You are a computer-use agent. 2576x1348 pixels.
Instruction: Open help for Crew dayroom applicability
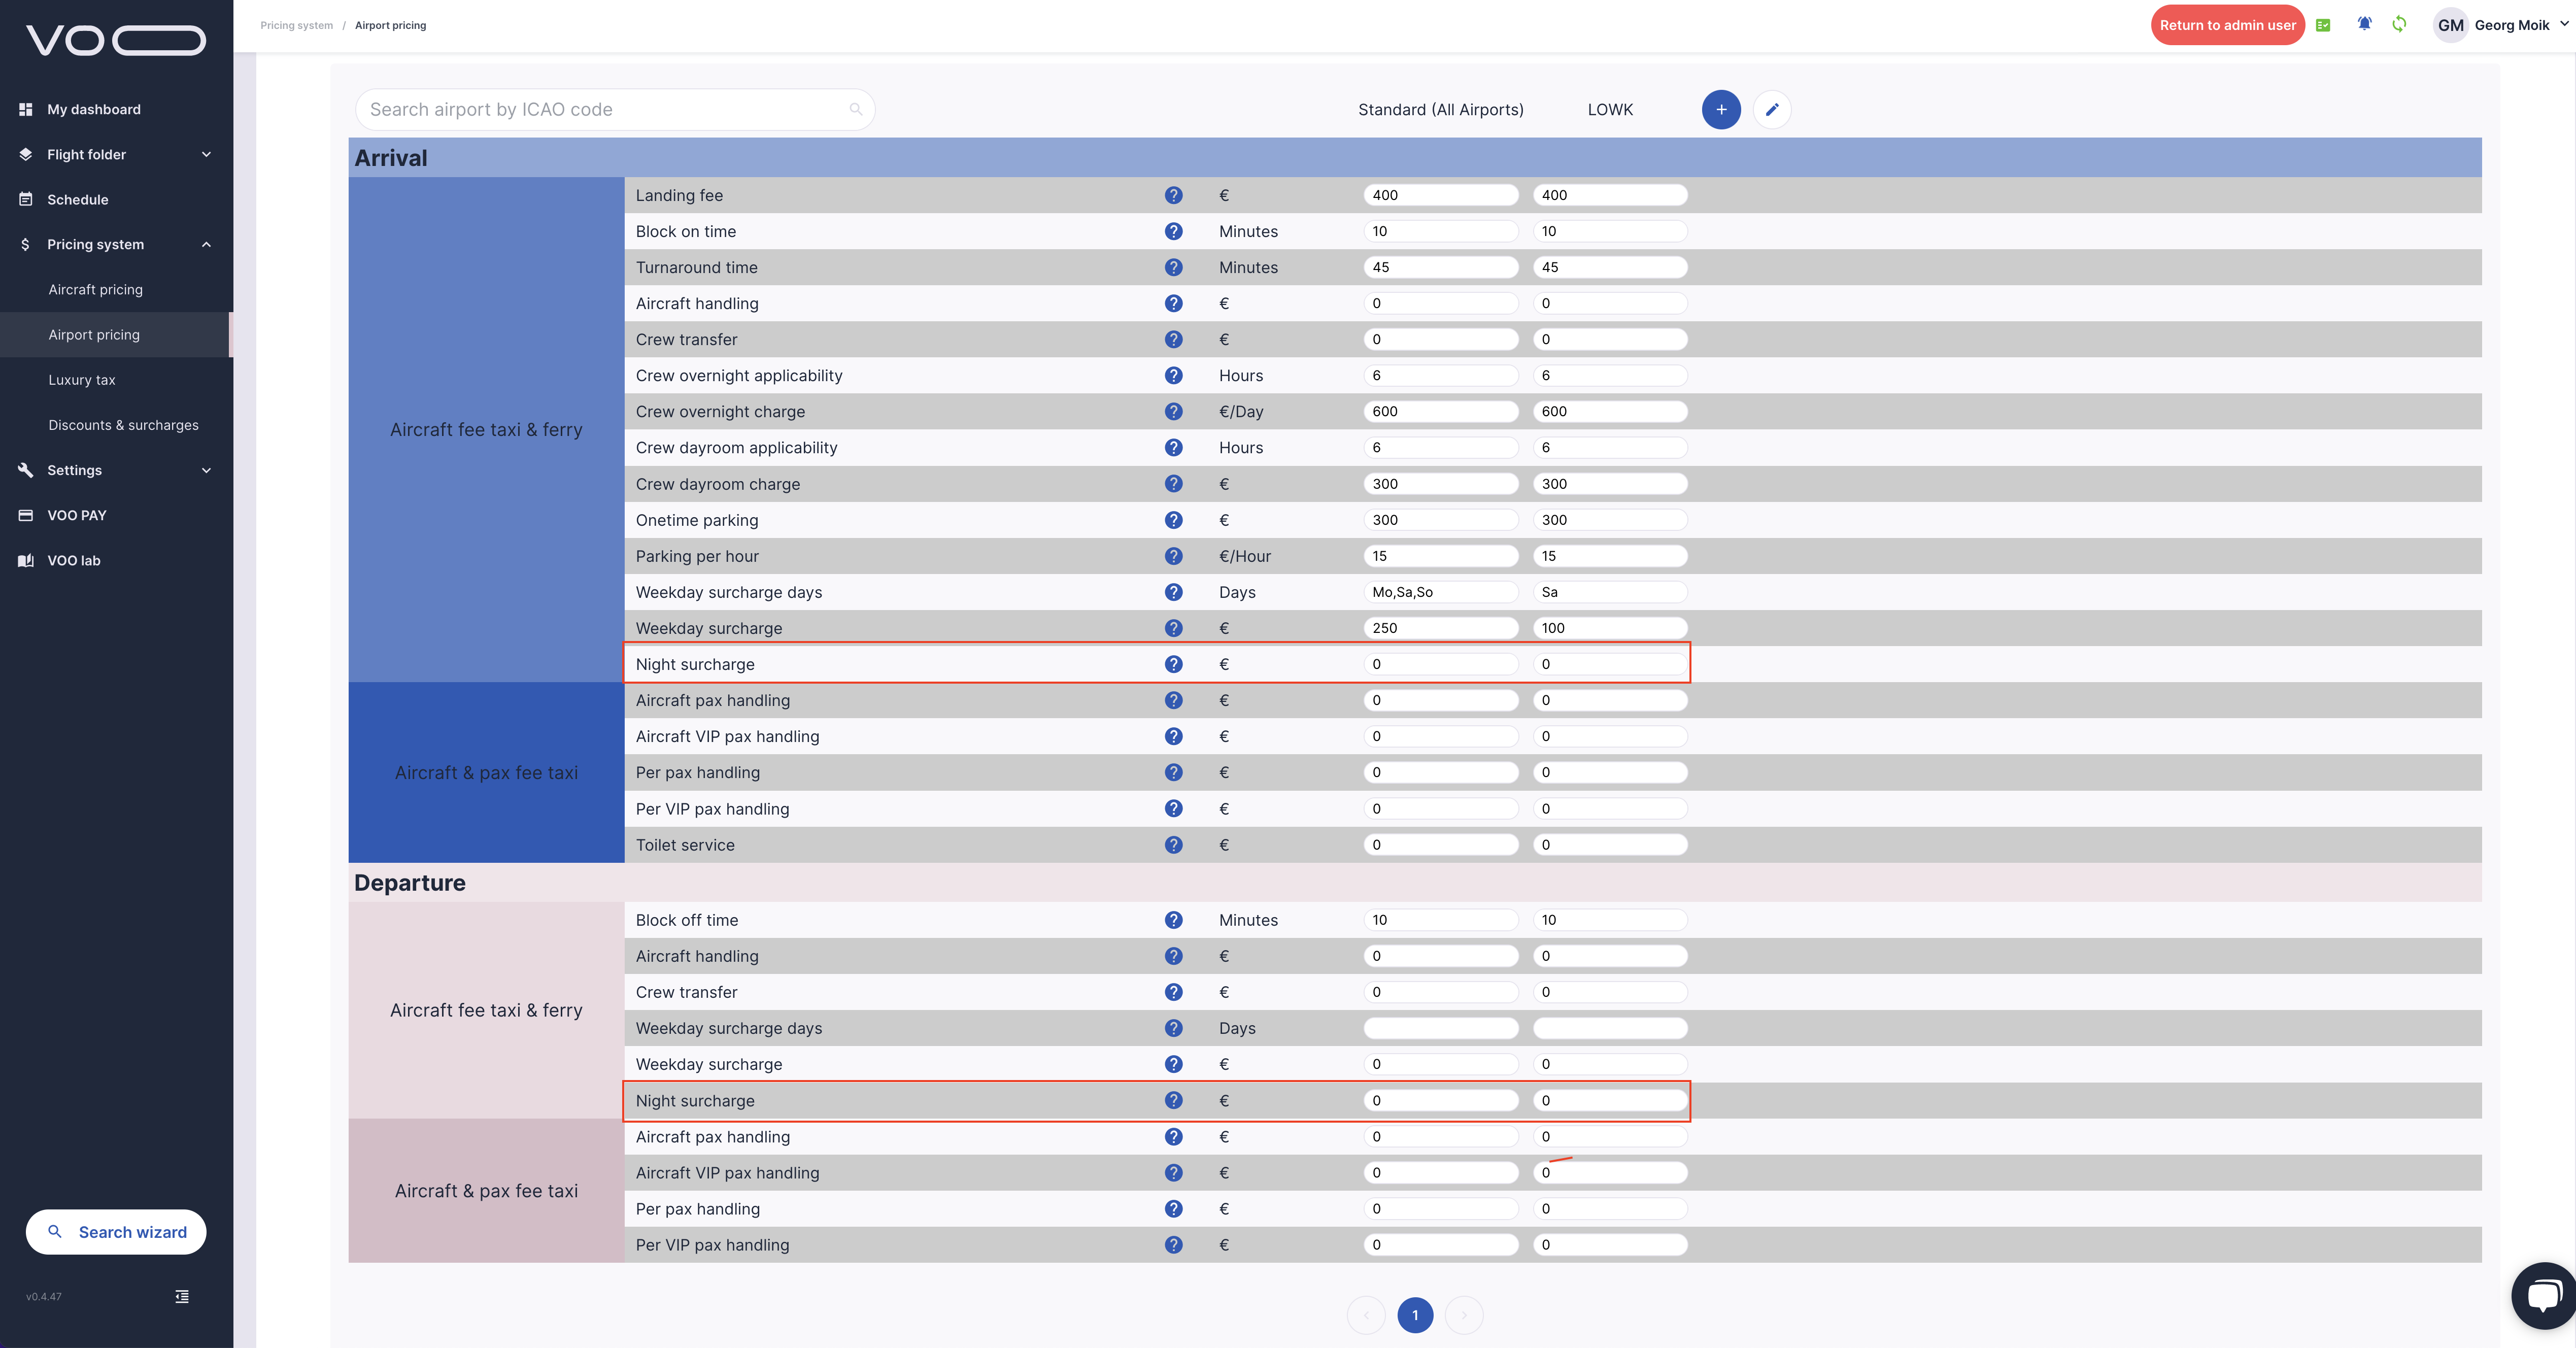[x=1173, y=447]
